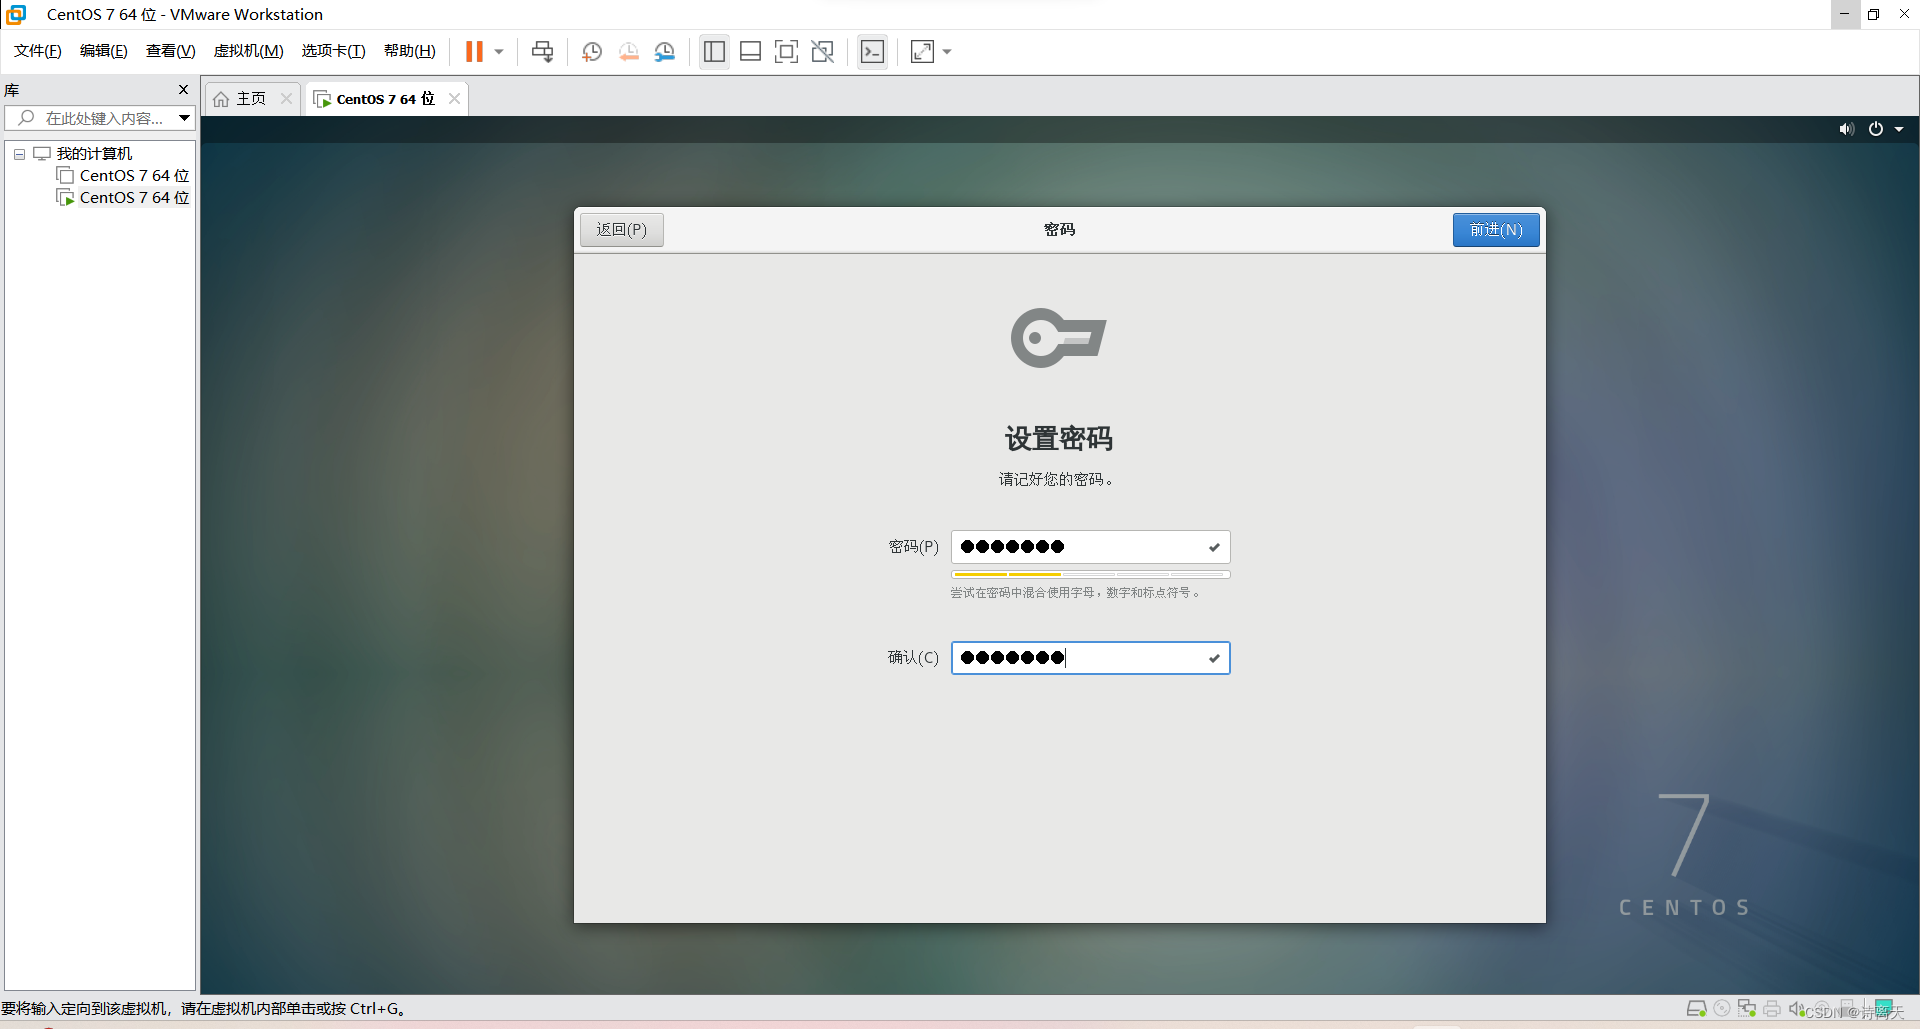Open the console view
Viewport: 1920px width, 1029px height.
pos(872,51)
